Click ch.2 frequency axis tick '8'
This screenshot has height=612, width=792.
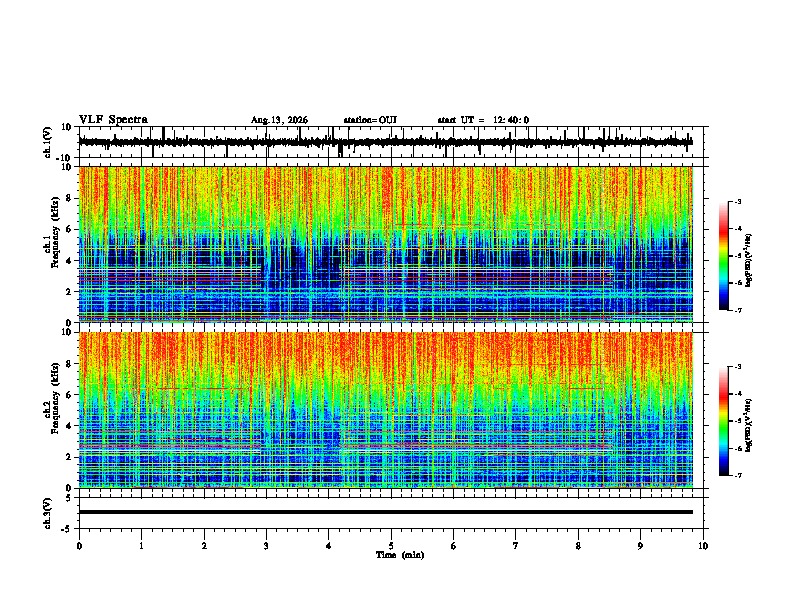pos(69,364)
